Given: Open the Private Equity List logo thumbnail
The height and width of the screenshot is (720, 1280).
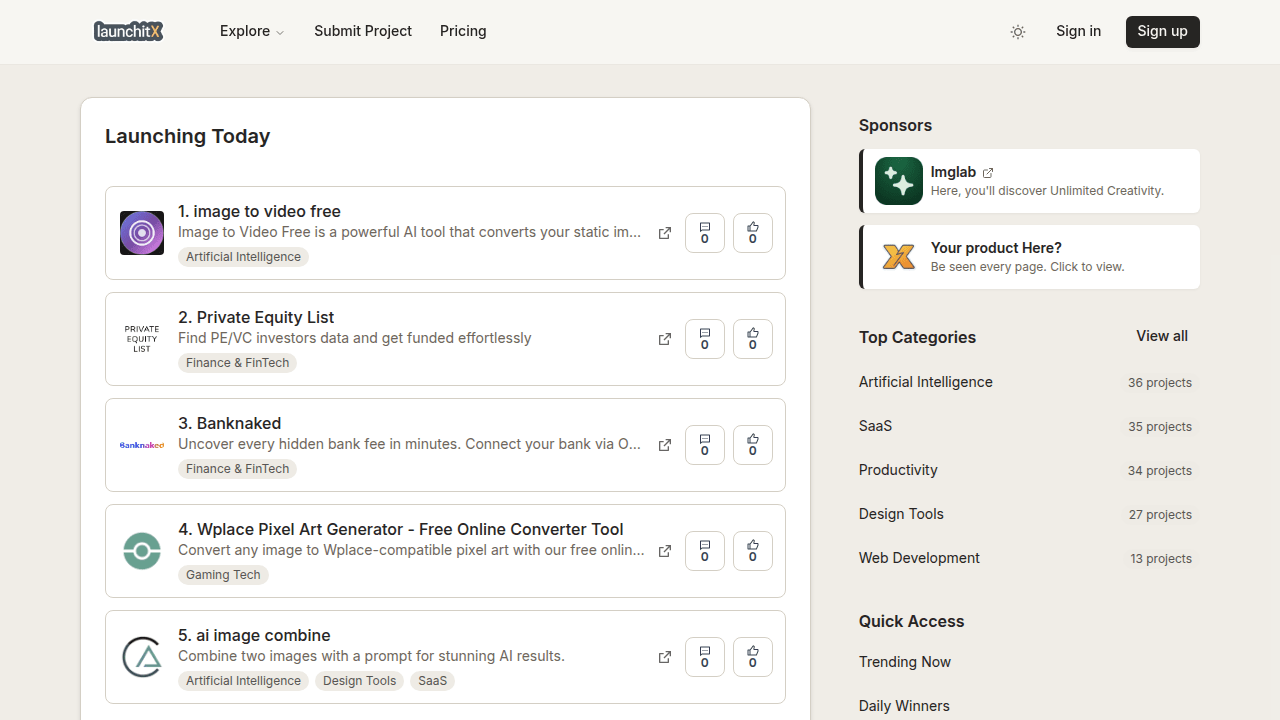Looking at the screenshot, I should pyautogui.click(x=142, y=339).
